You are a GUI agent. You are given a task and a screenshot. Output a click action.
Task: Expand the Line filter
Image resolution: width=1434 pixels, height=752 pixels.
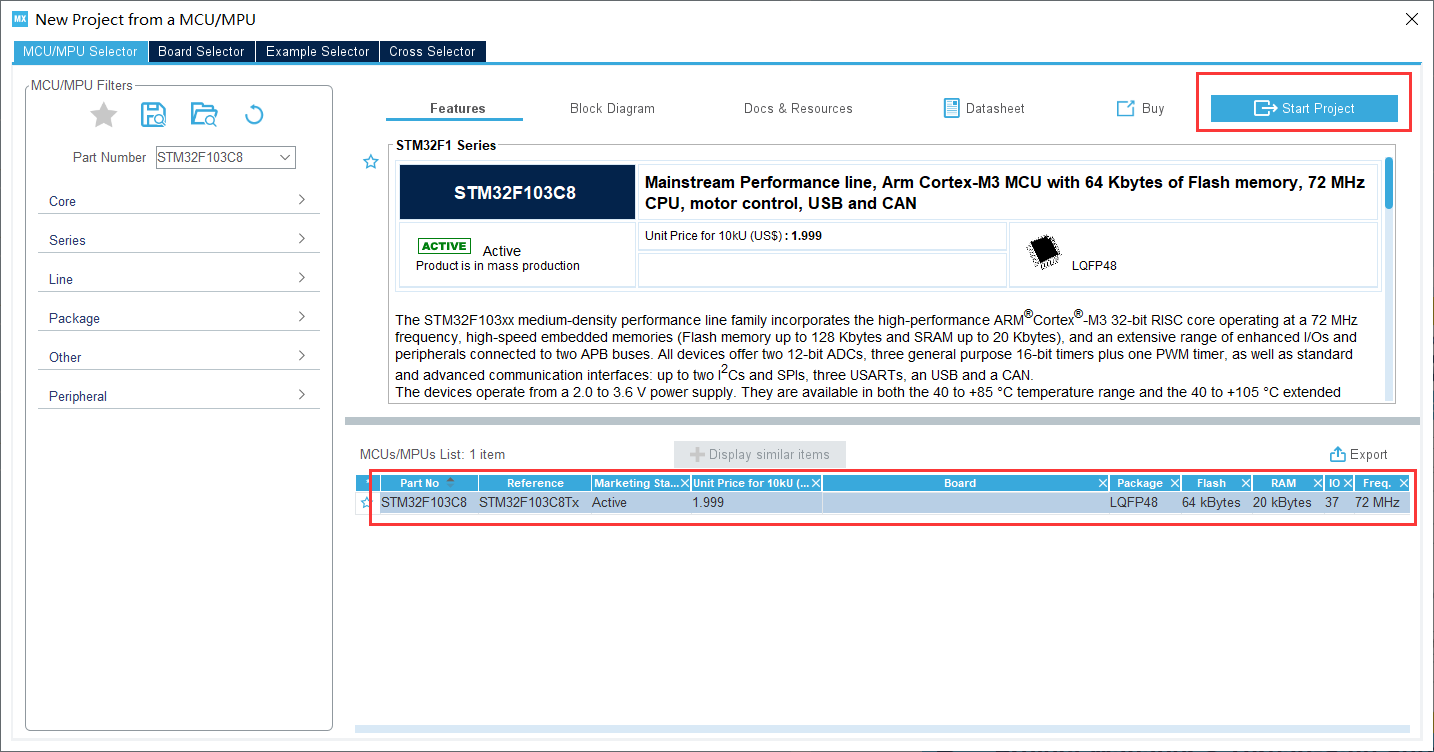click(180, 279)
